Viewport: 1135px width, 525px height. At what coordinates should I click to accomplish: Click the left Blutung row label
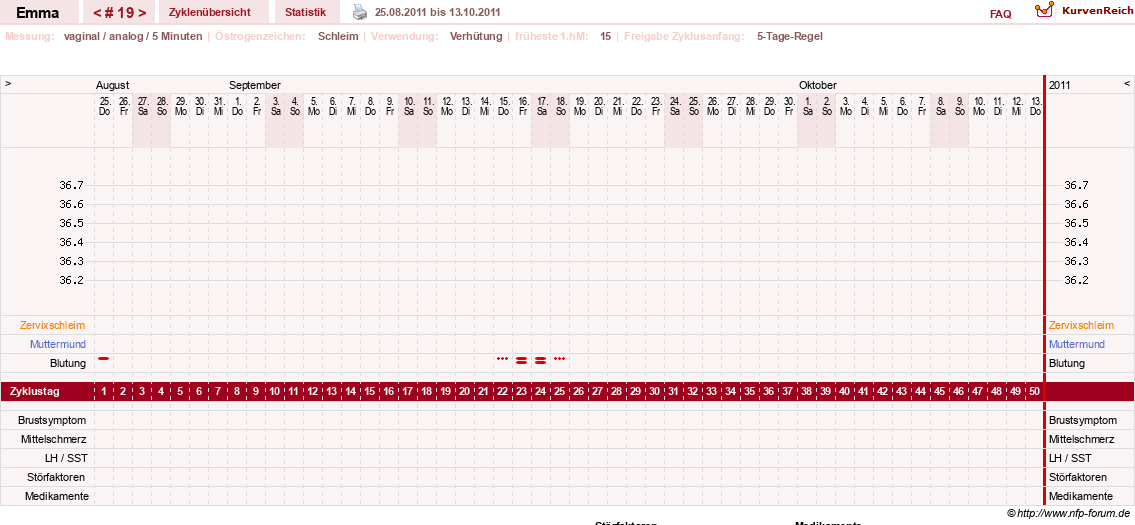[x=68, y=363]
